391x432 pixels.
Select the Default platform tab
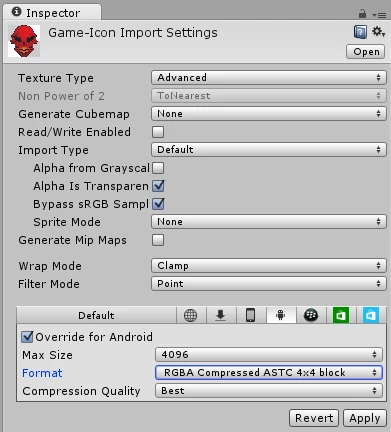tap(96, 315)
